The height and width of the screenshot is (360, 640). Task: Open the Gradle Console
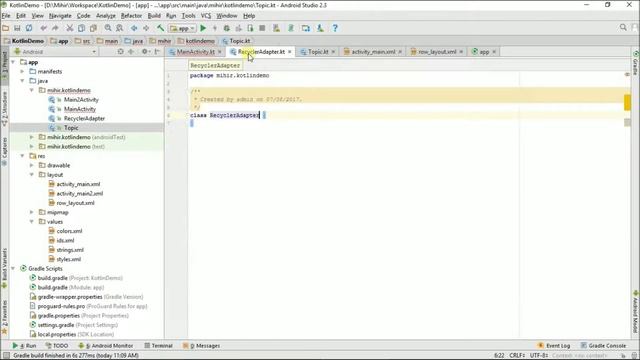pyautogui.click(x=603, y=346)
